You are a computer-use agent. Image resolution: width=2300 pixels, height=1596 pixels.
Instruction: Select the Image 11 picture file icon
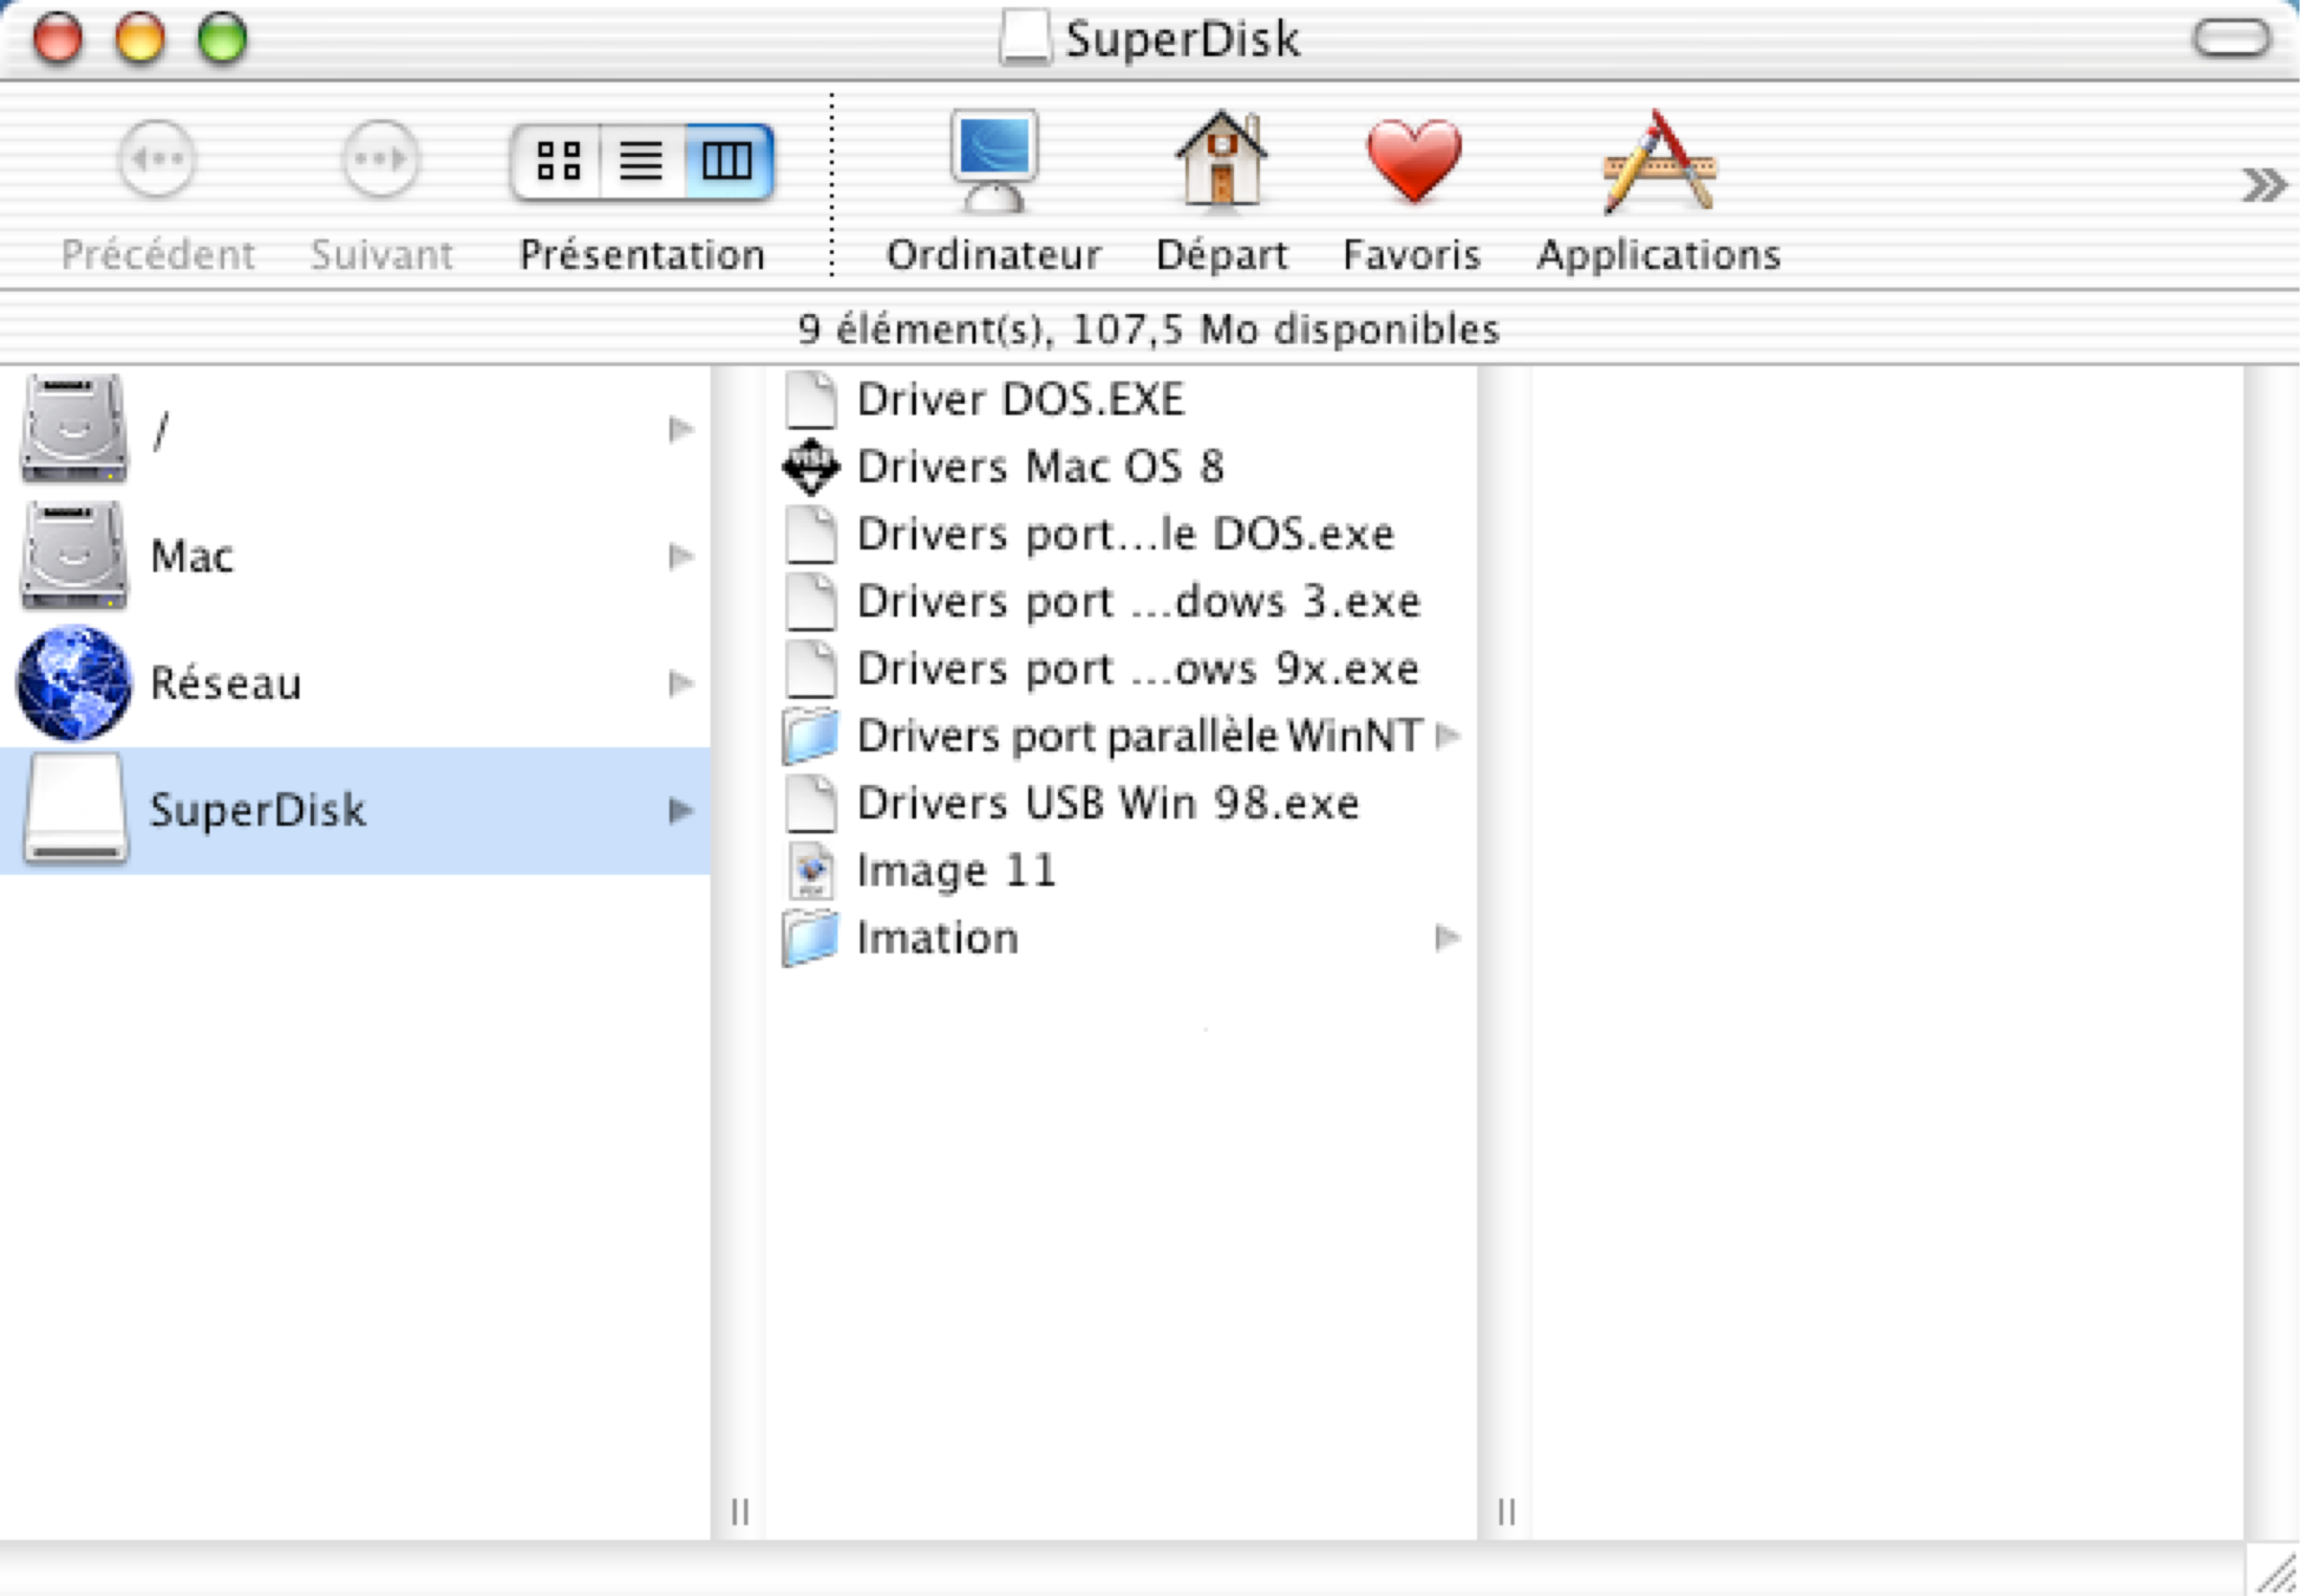(811, 871)
